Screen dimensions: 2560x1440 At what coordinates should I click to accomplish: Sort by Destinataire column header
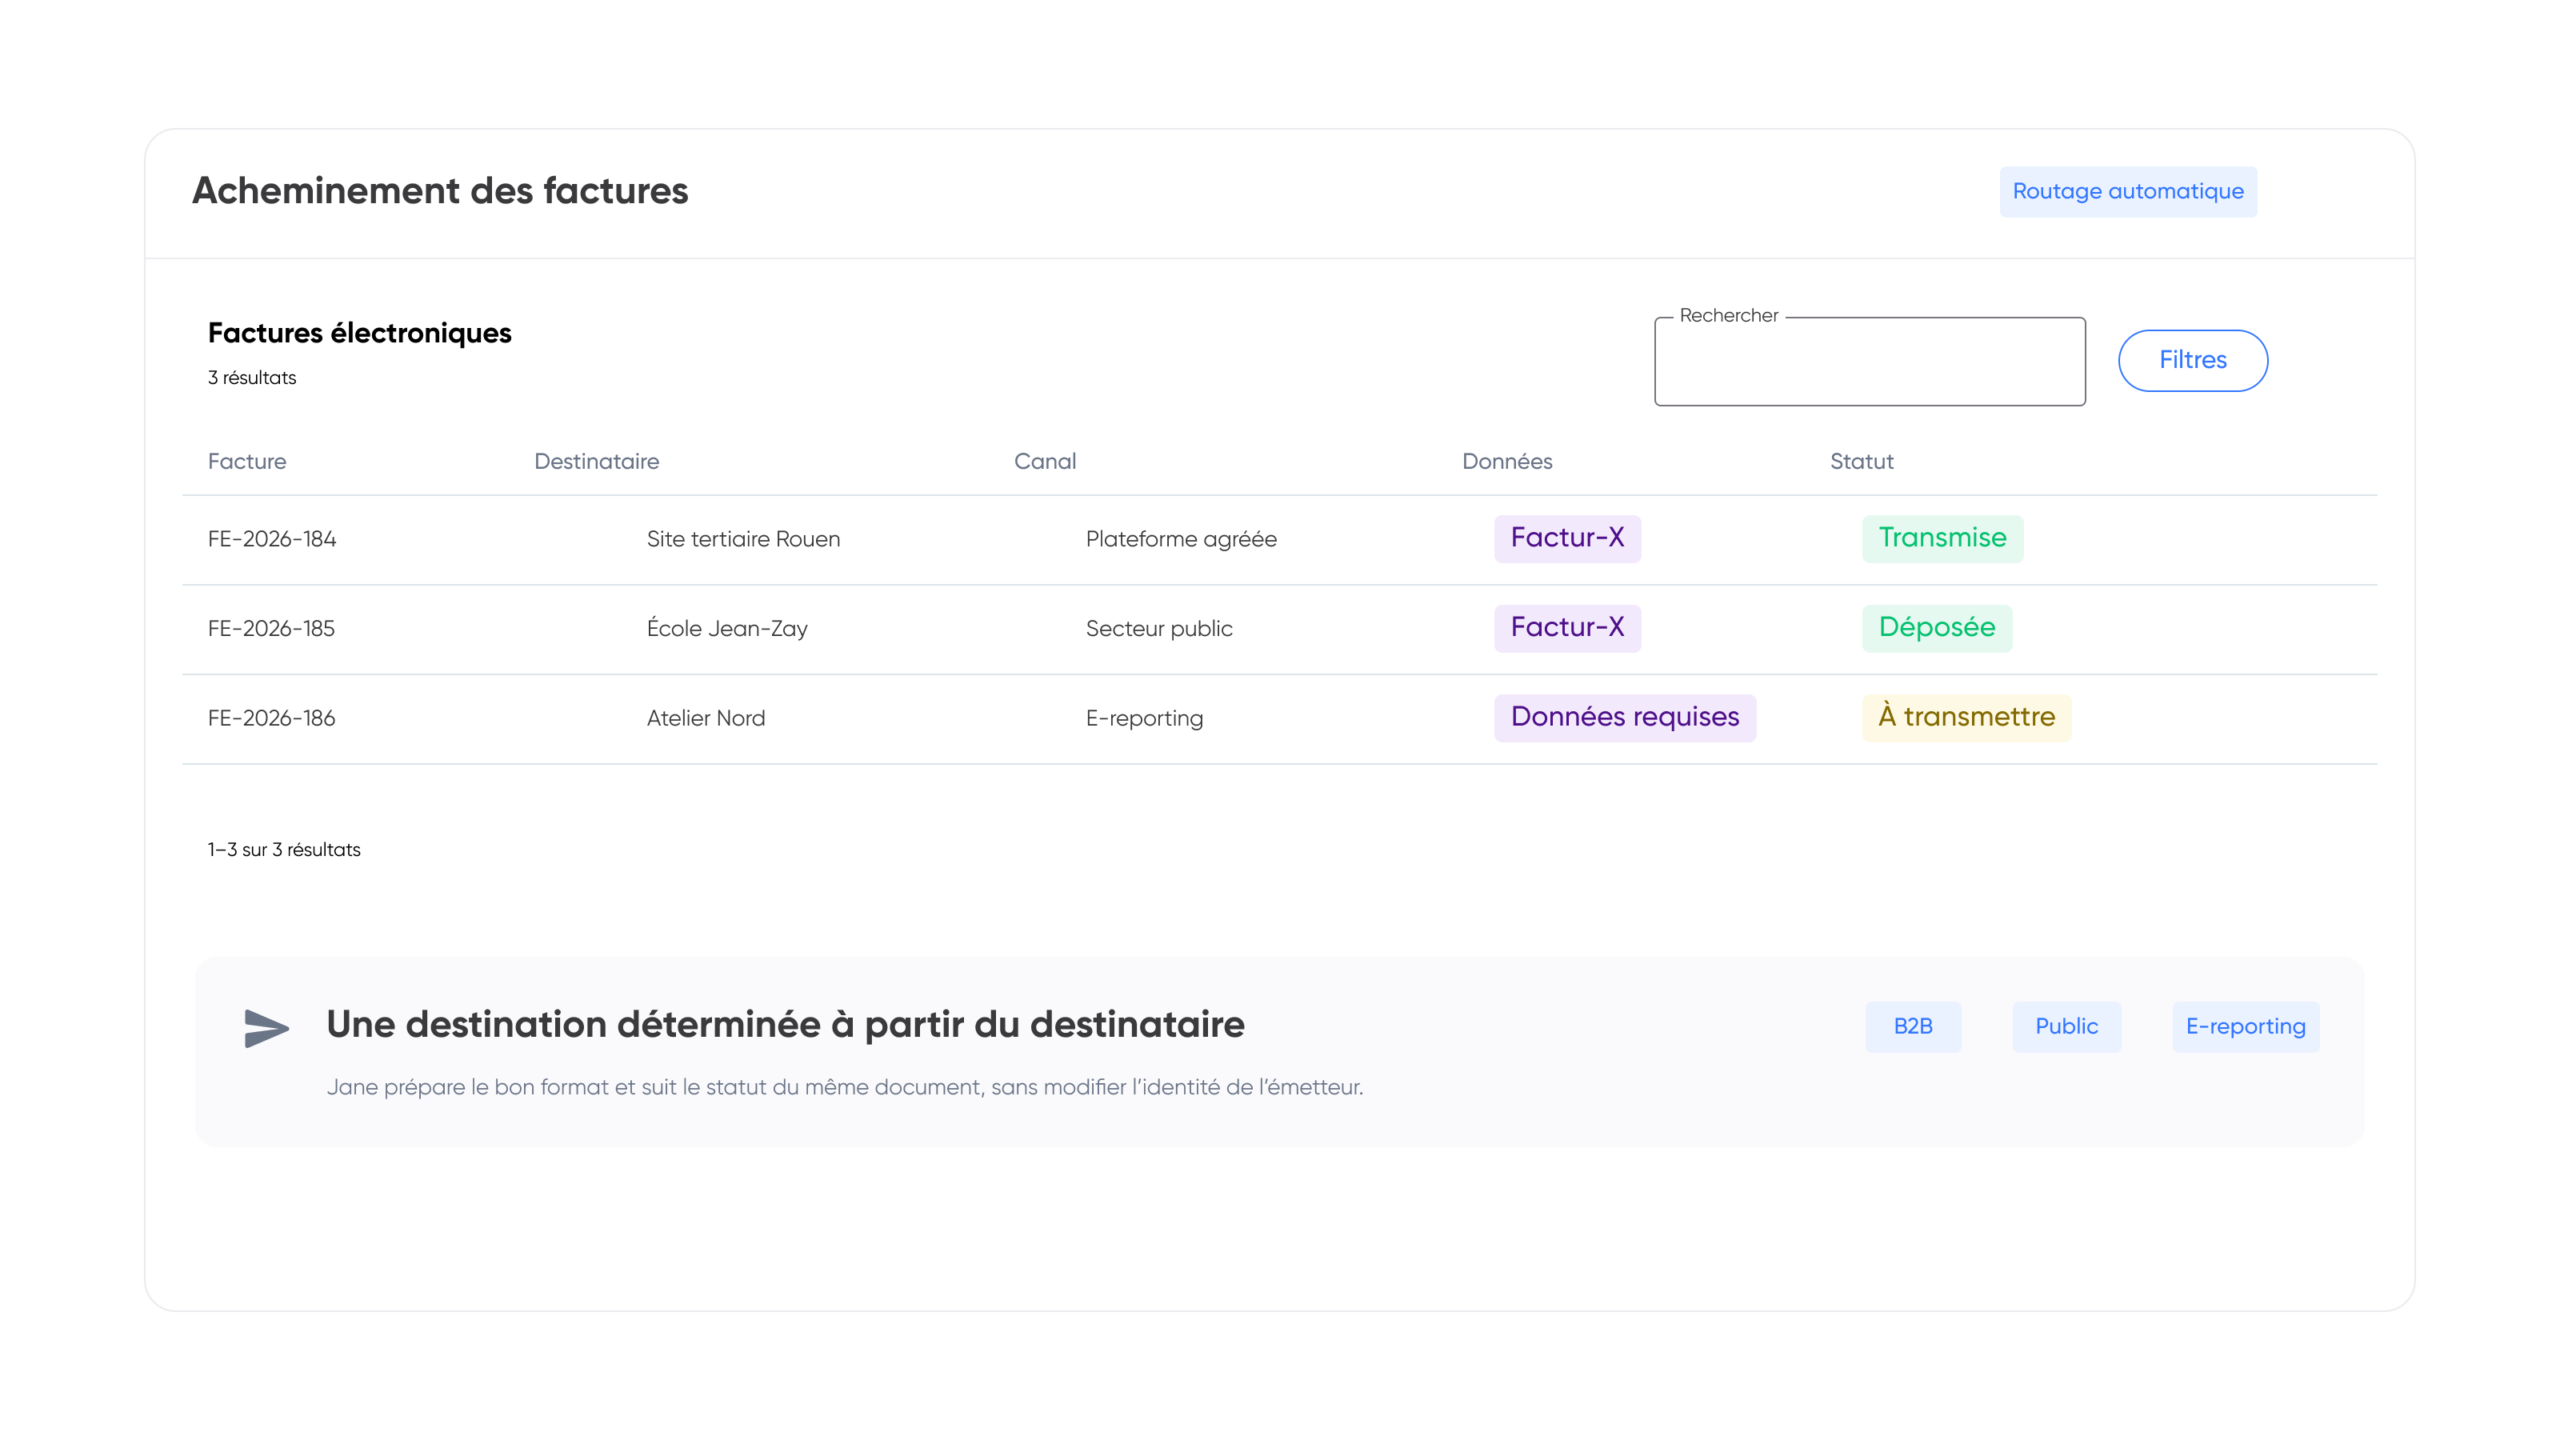[x=596, y=461]
